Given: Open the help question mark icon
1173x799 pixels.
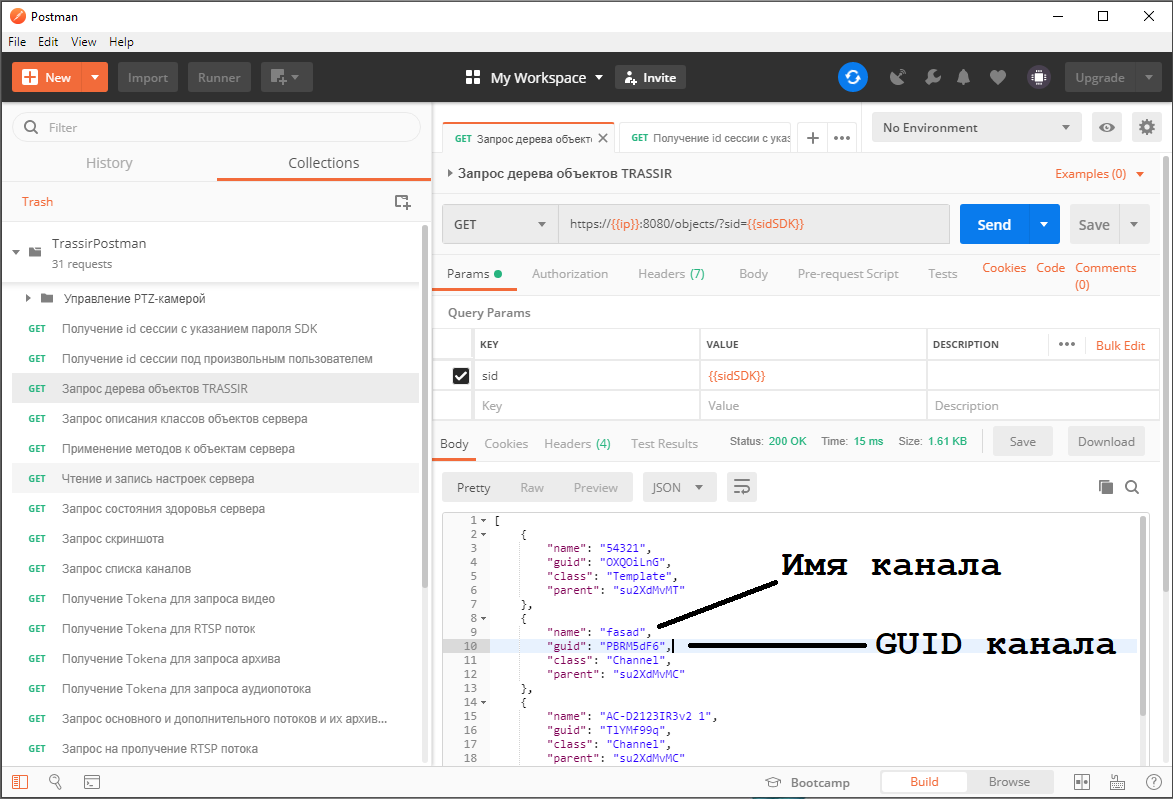Looking at the screenshot, I should pyautogui.click(x=1154, y=782).
